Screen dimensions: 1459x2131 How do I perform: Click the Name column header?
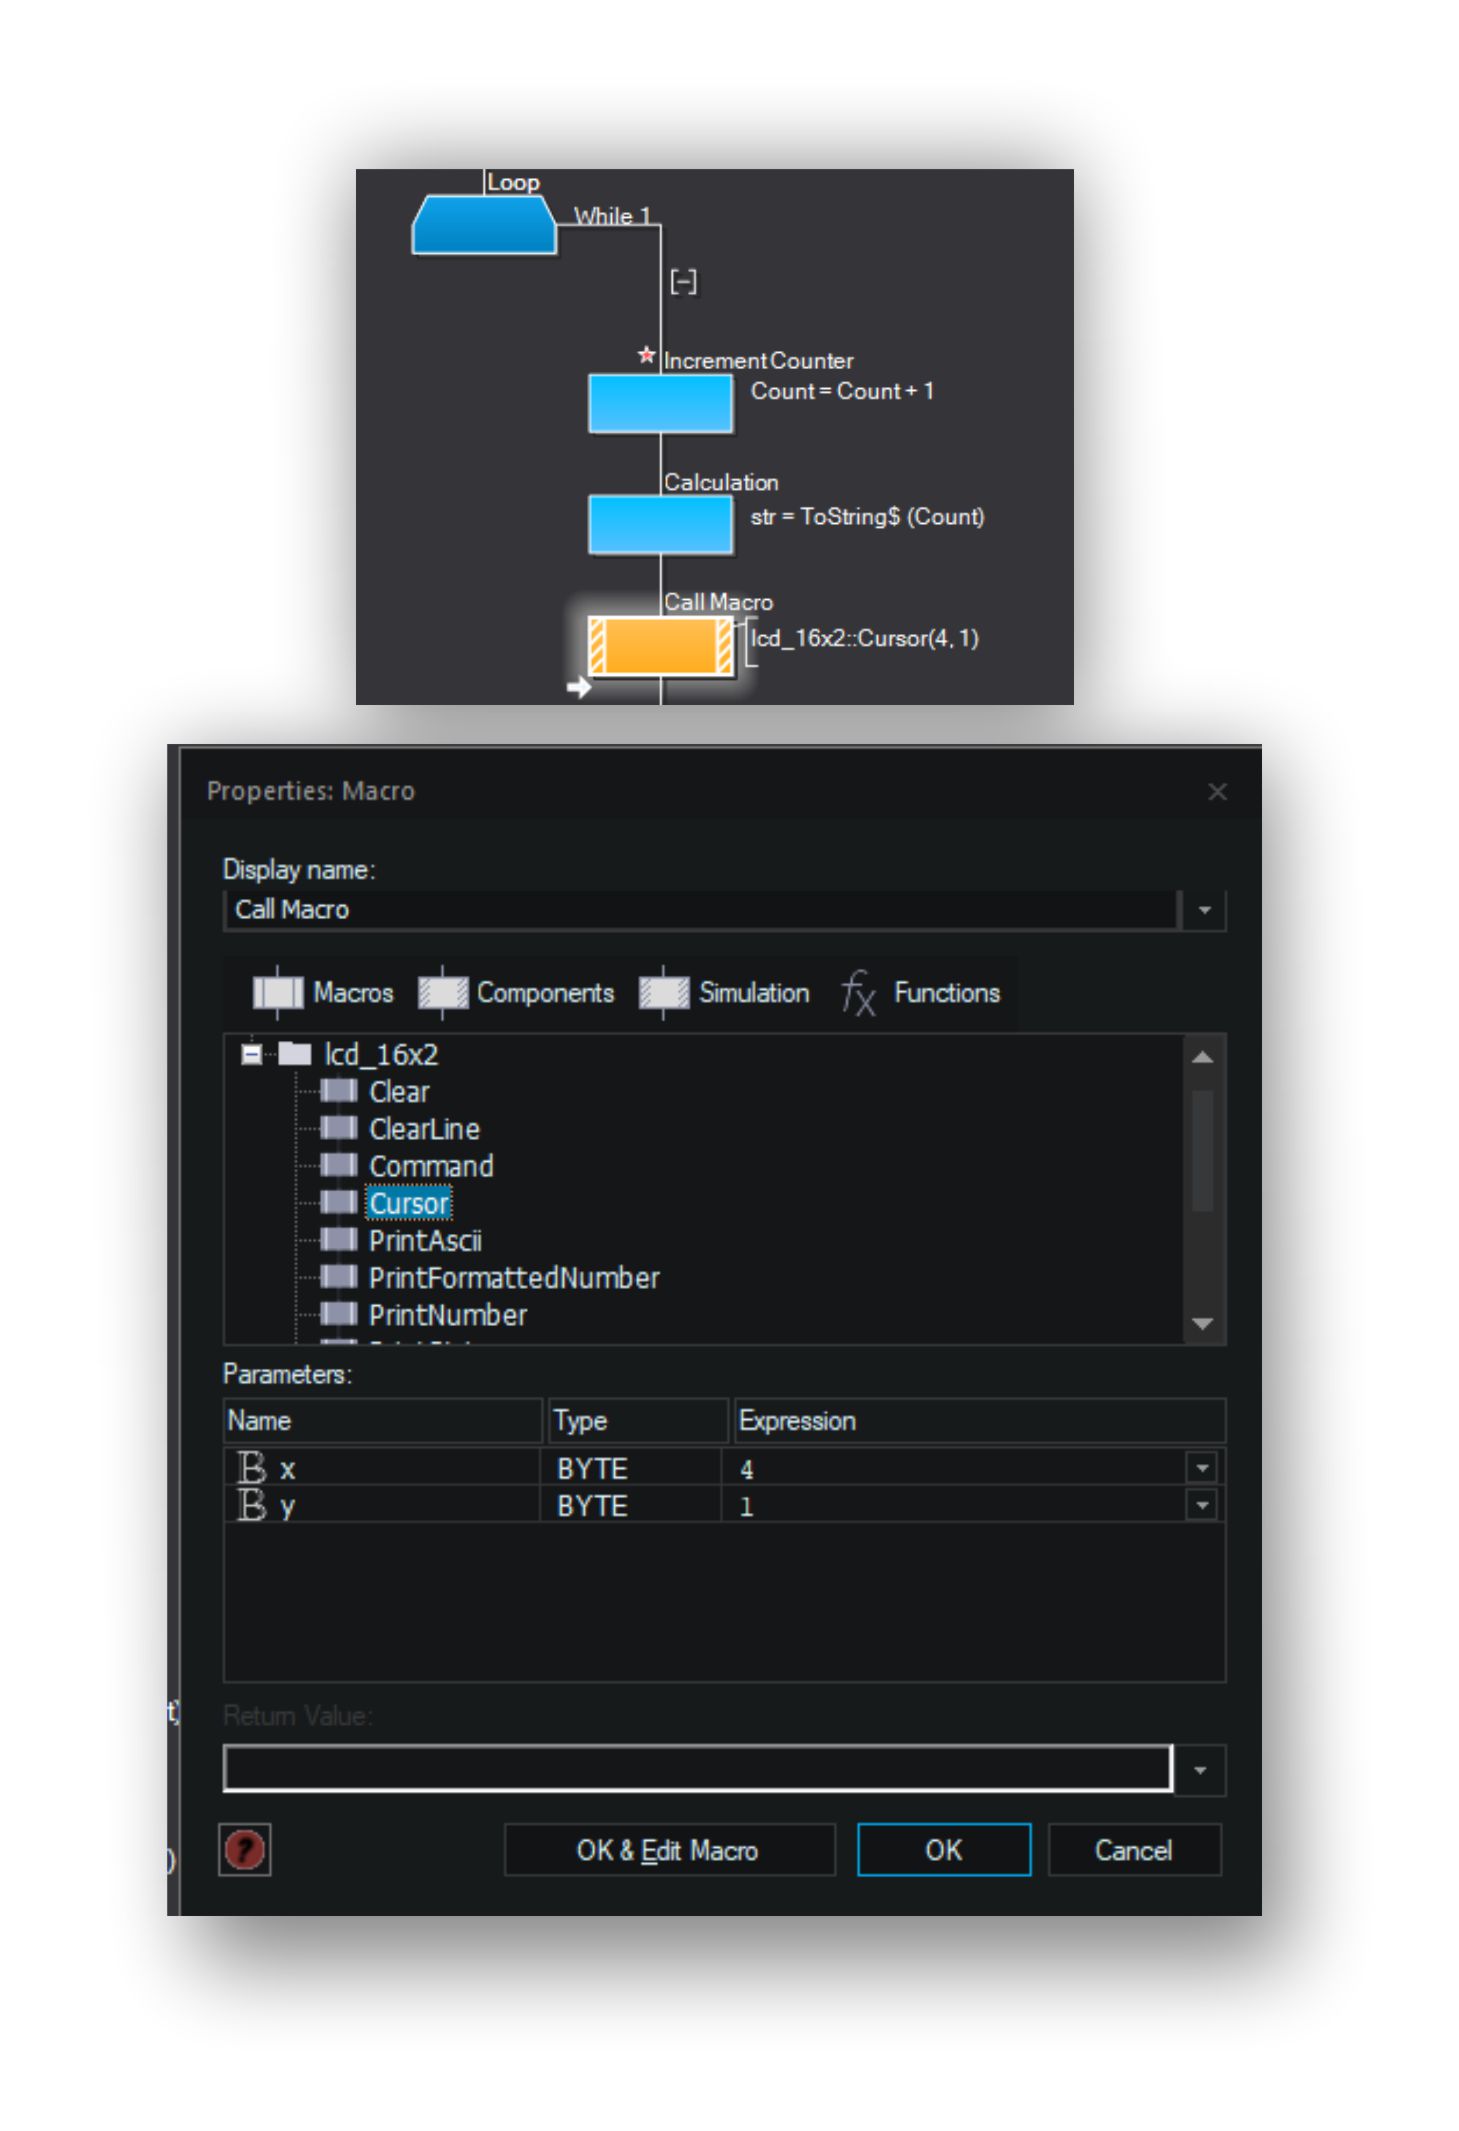[383, 1420]
